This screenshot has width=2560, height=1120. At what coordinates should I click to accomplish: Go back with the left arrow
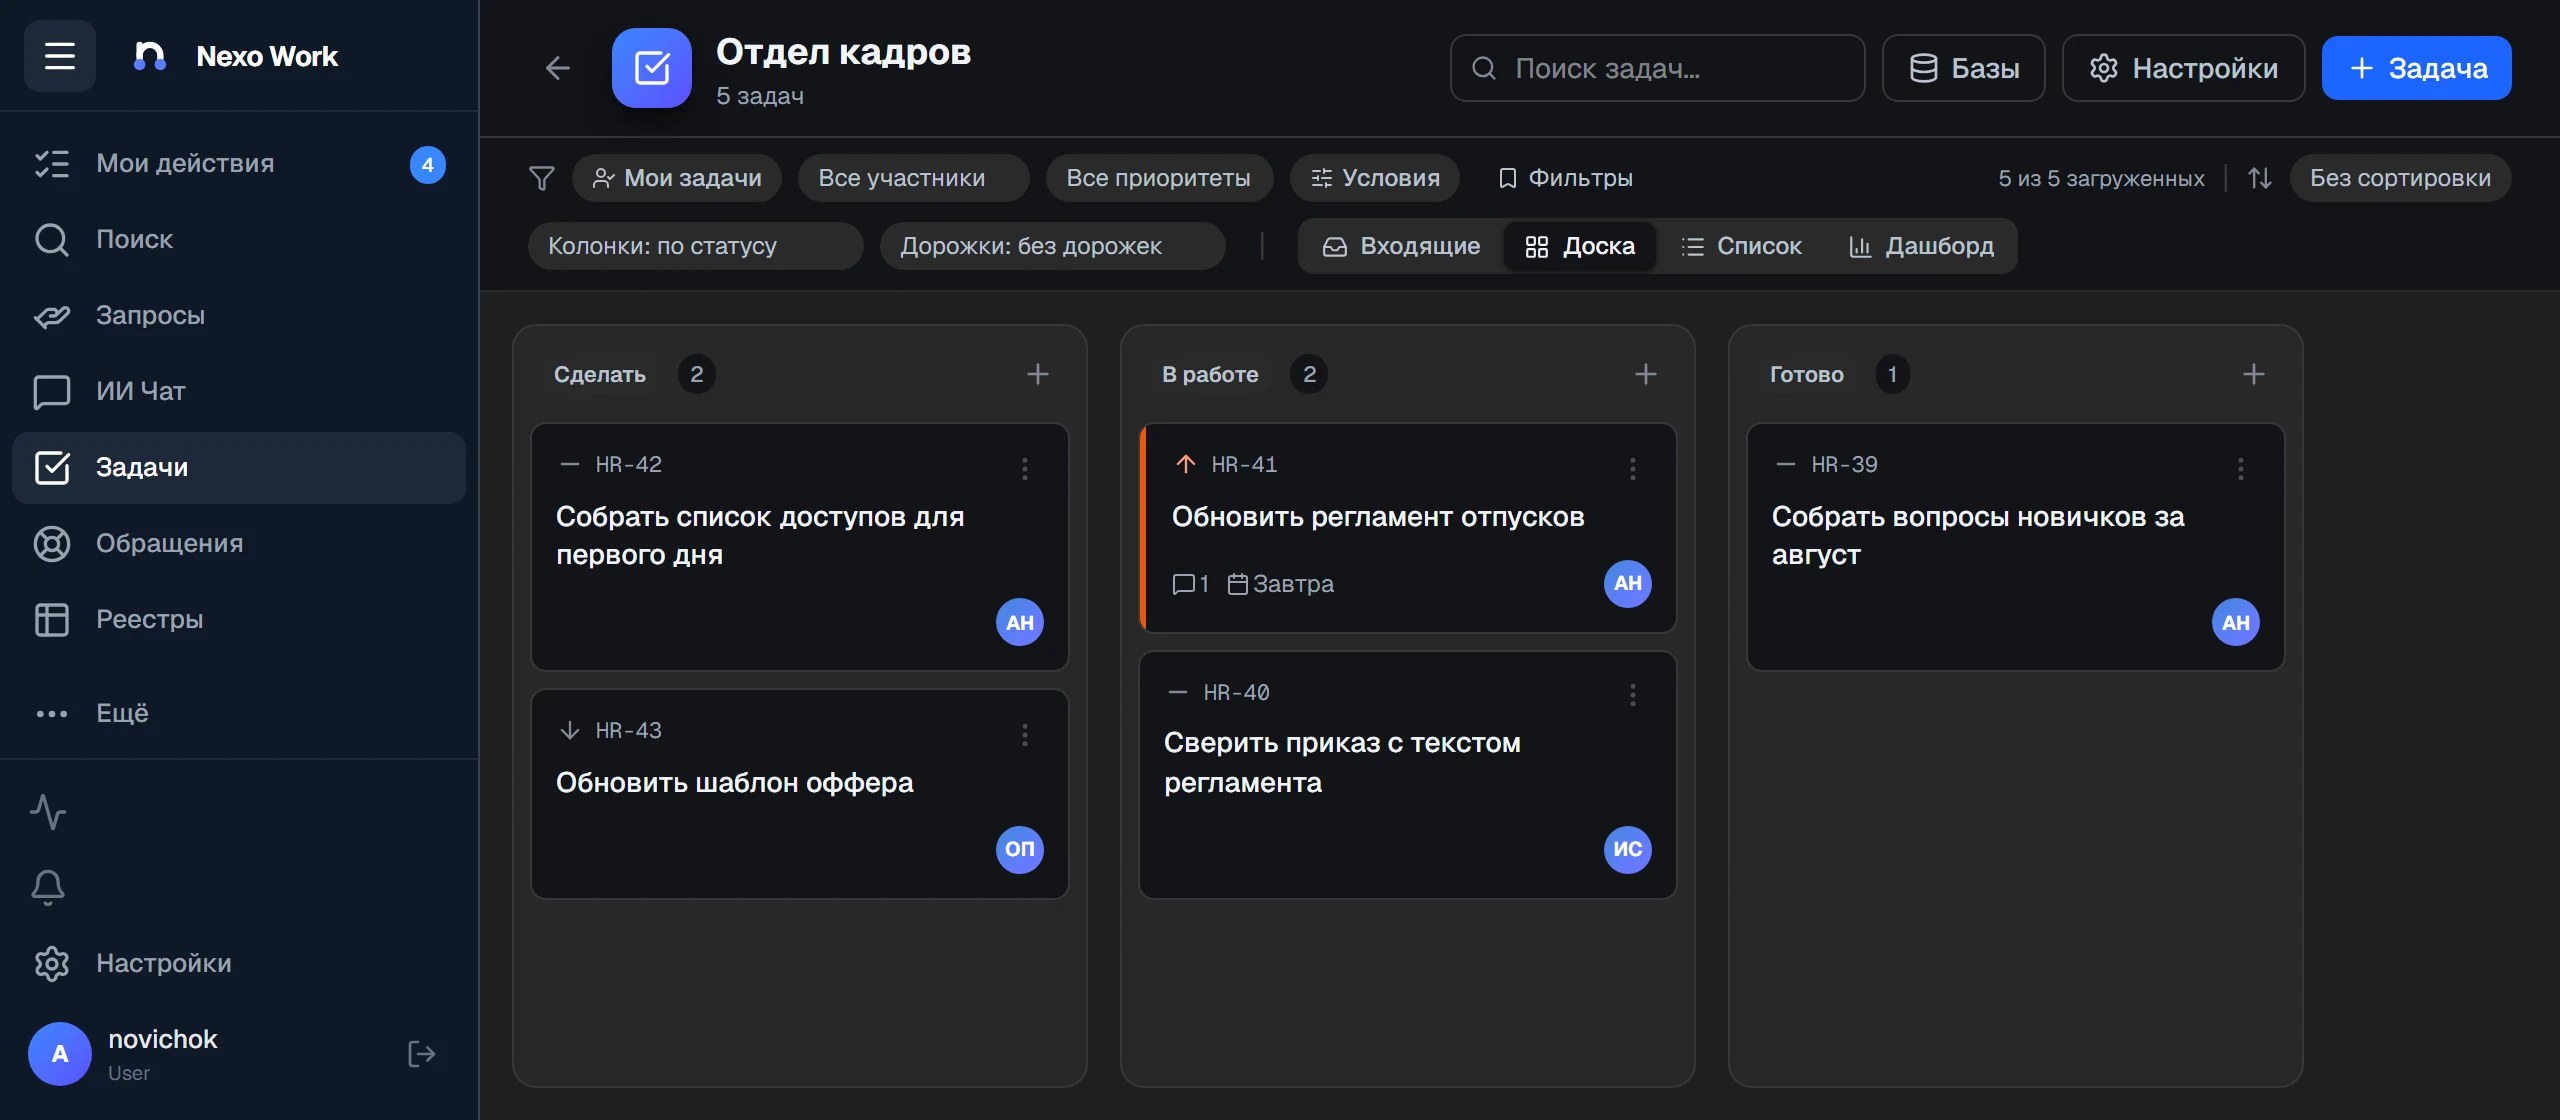pyautogui.click(x=557, y=68)
